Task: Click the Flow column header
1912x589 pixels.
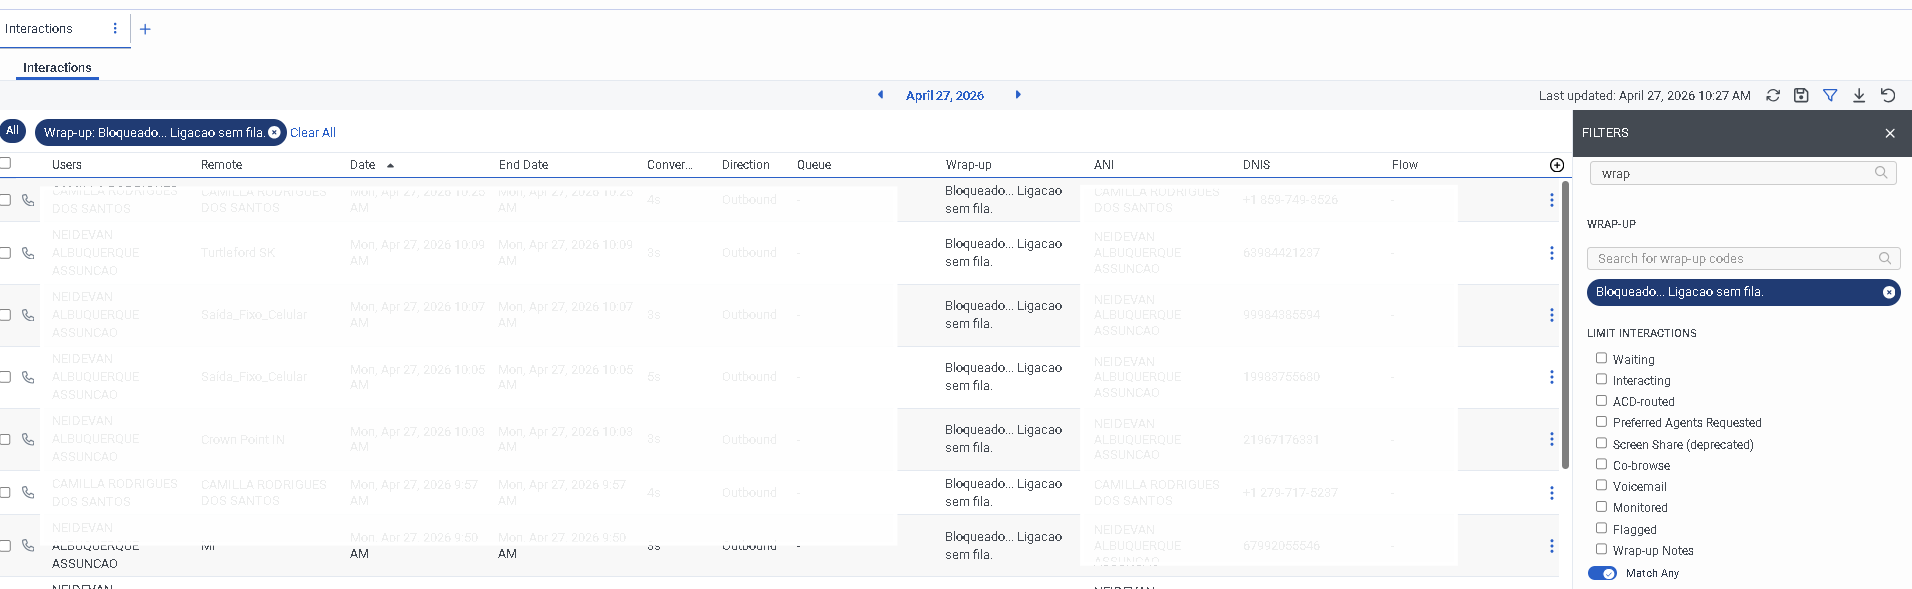Action: tap(1405, 165)
